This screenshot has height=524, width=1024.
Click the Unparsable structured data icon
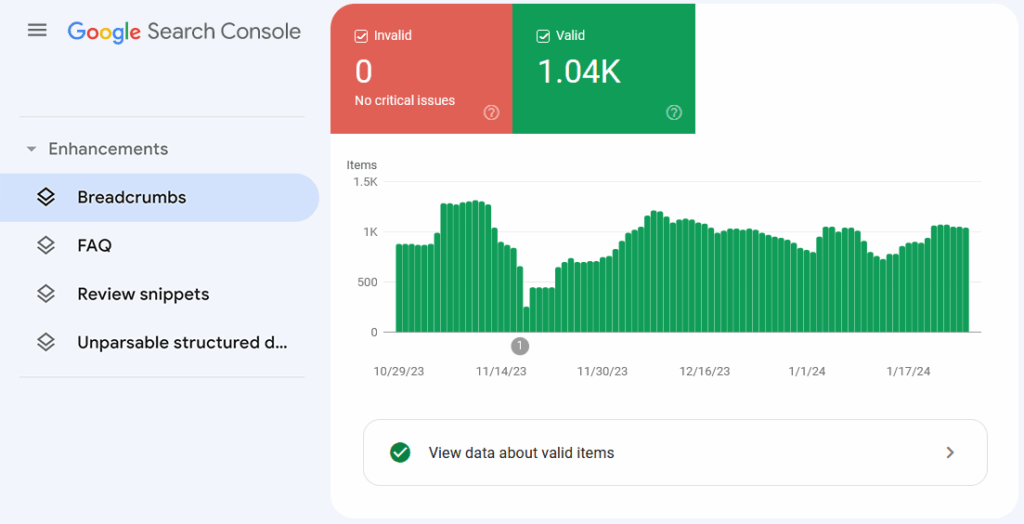(x=45, y=342)
